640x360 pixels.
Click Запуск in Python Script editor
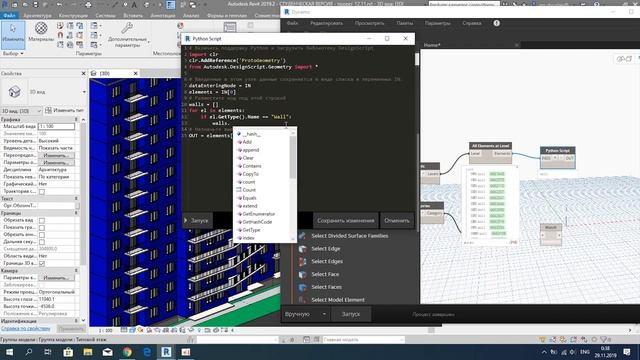[x=196, y=220]
